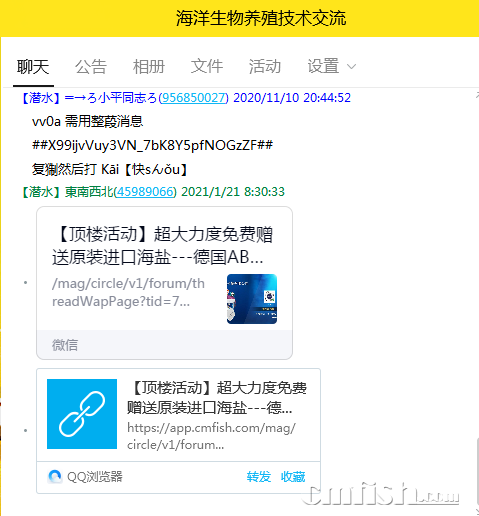479x516 pixels.
Task: Open the 活动 tab
Action: (265, 66)
